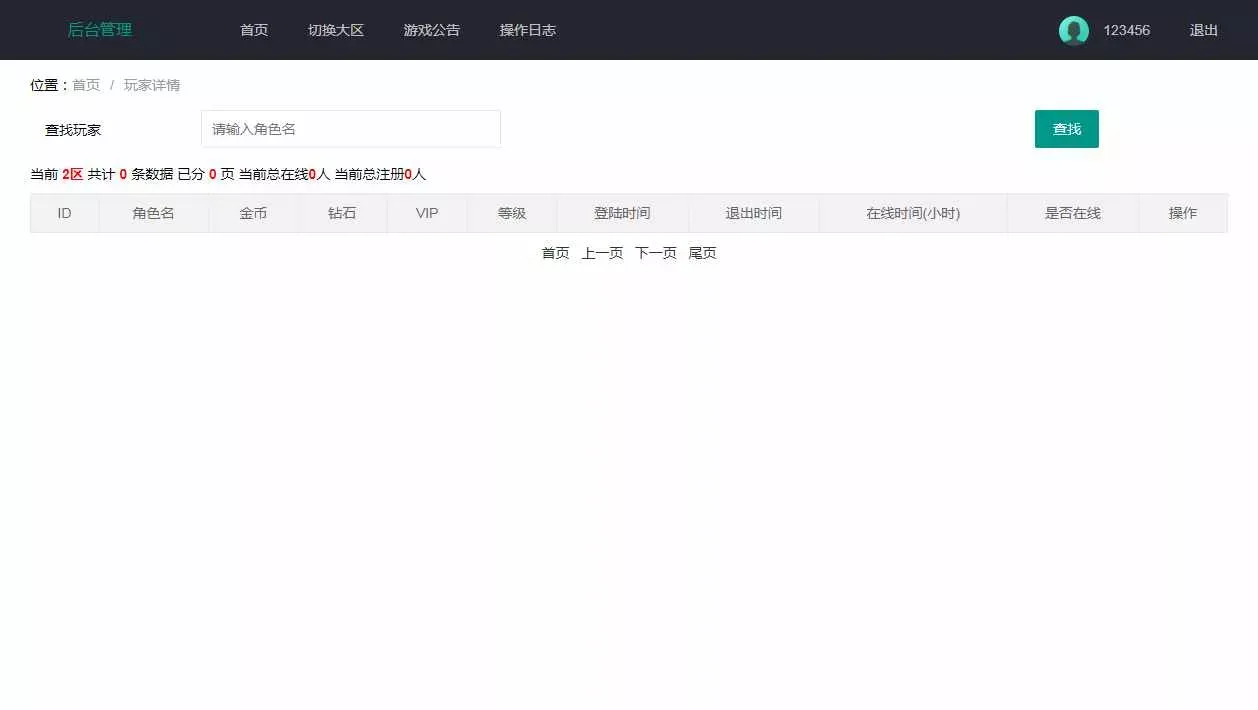
Task: Open the 切换大区 menu item
Action: point(336,30)
